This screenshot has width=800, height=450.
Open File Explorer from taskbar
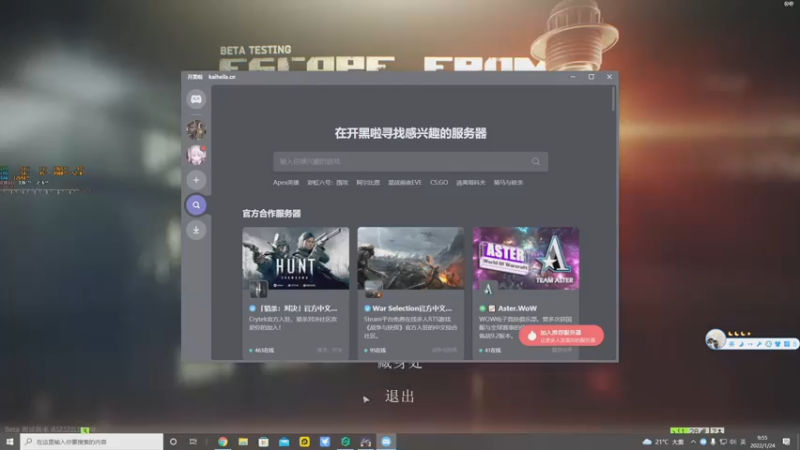tap(243, 442)
